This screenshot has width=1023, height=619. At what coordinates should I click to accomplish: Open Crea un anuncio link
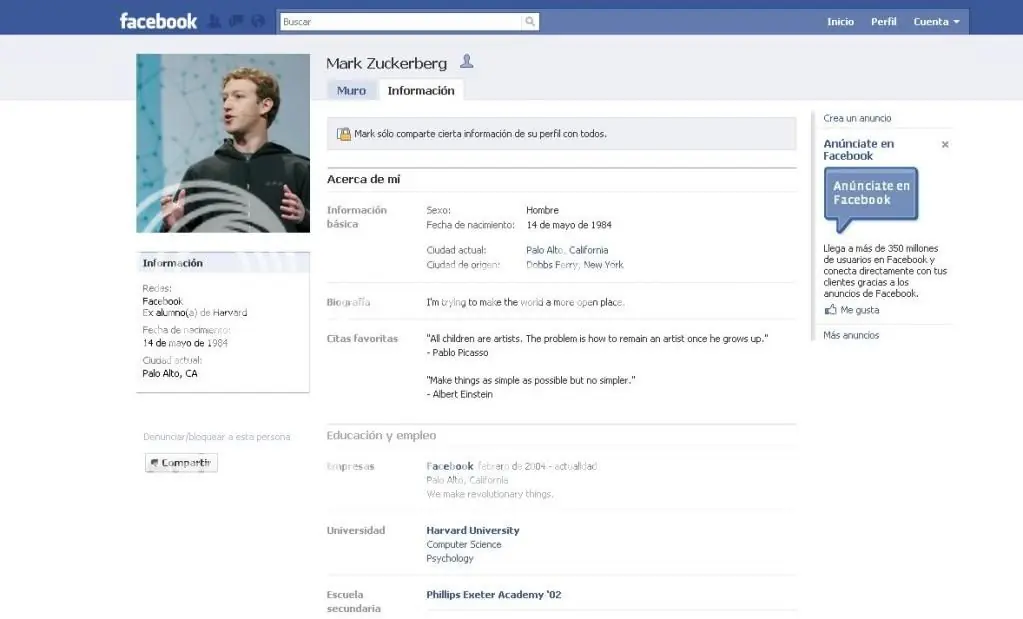point(857,118)
